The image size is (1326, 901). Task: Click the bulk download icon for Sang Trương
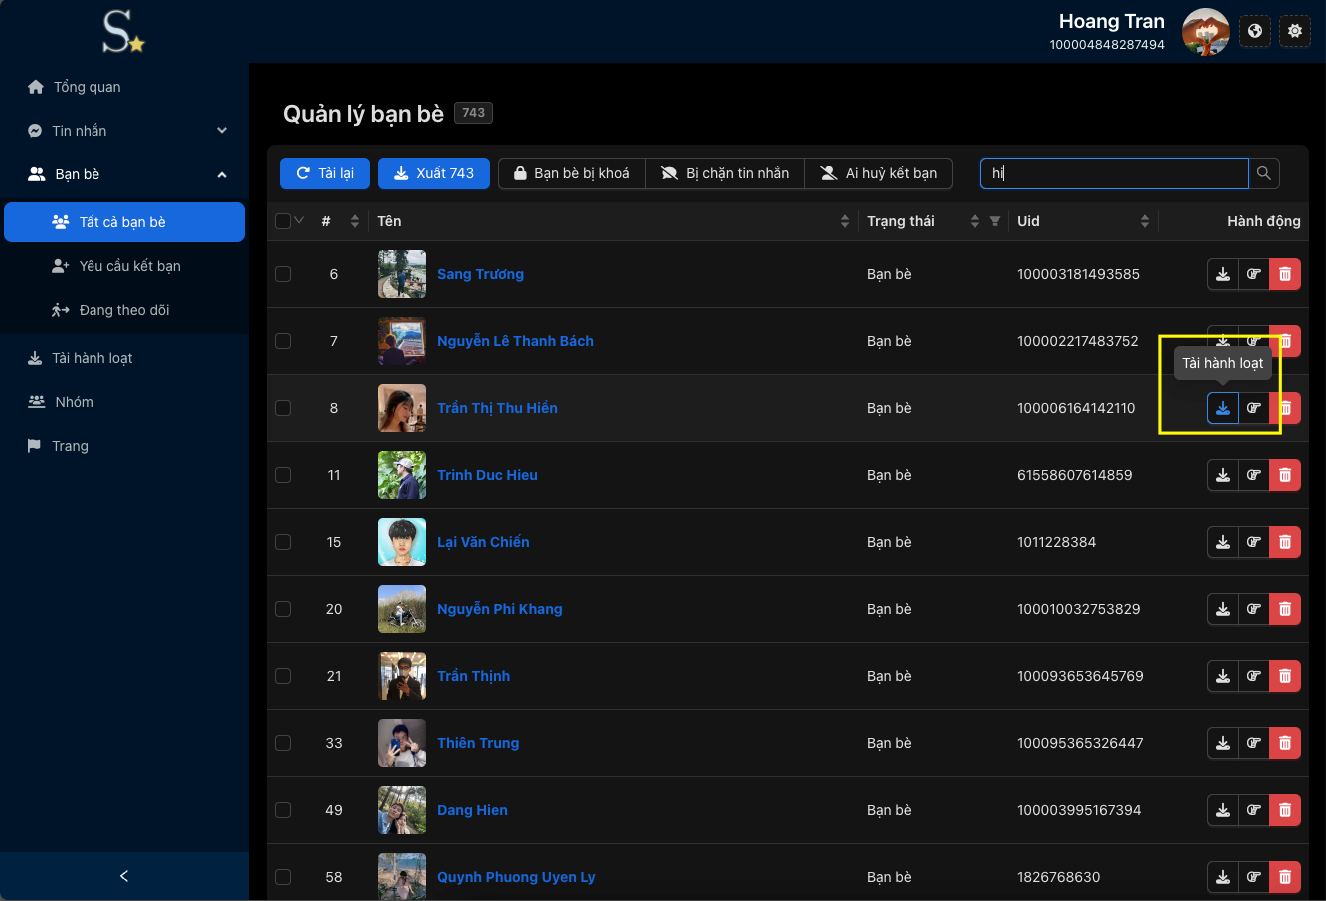point(1223,274)
